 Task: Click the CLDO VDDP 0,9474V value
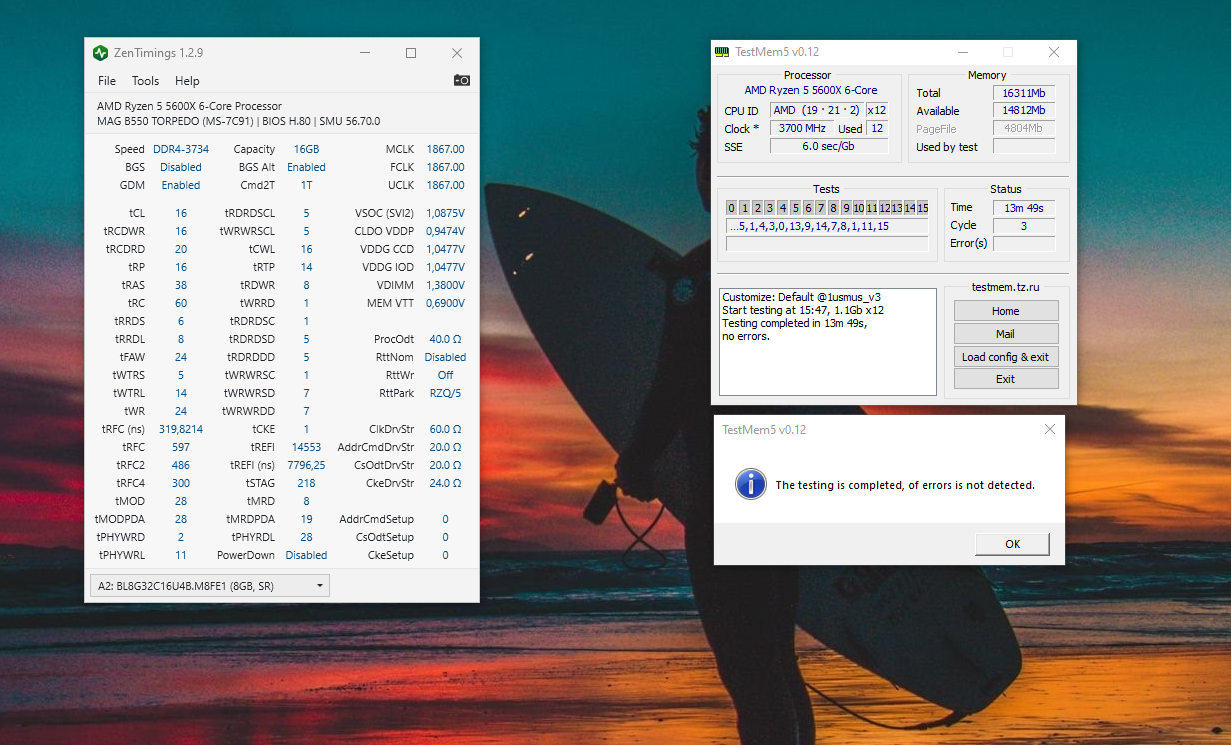coord(445,231)
